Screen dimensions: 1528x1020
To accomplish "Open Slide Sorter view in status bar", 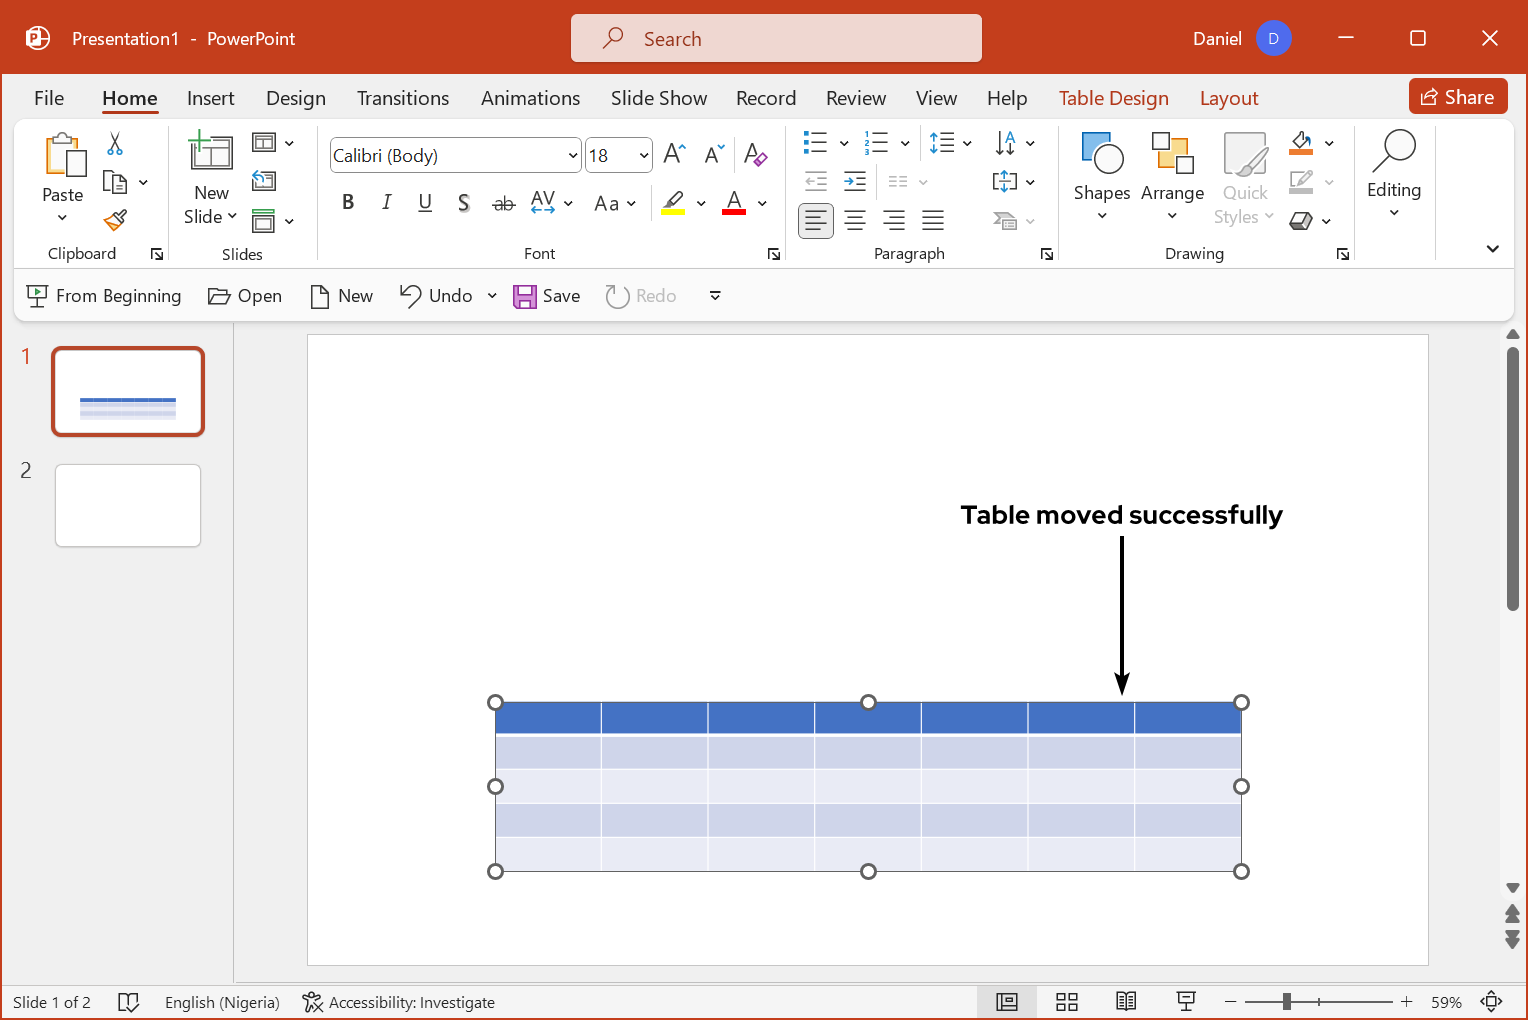I will click(1067, 1002).
